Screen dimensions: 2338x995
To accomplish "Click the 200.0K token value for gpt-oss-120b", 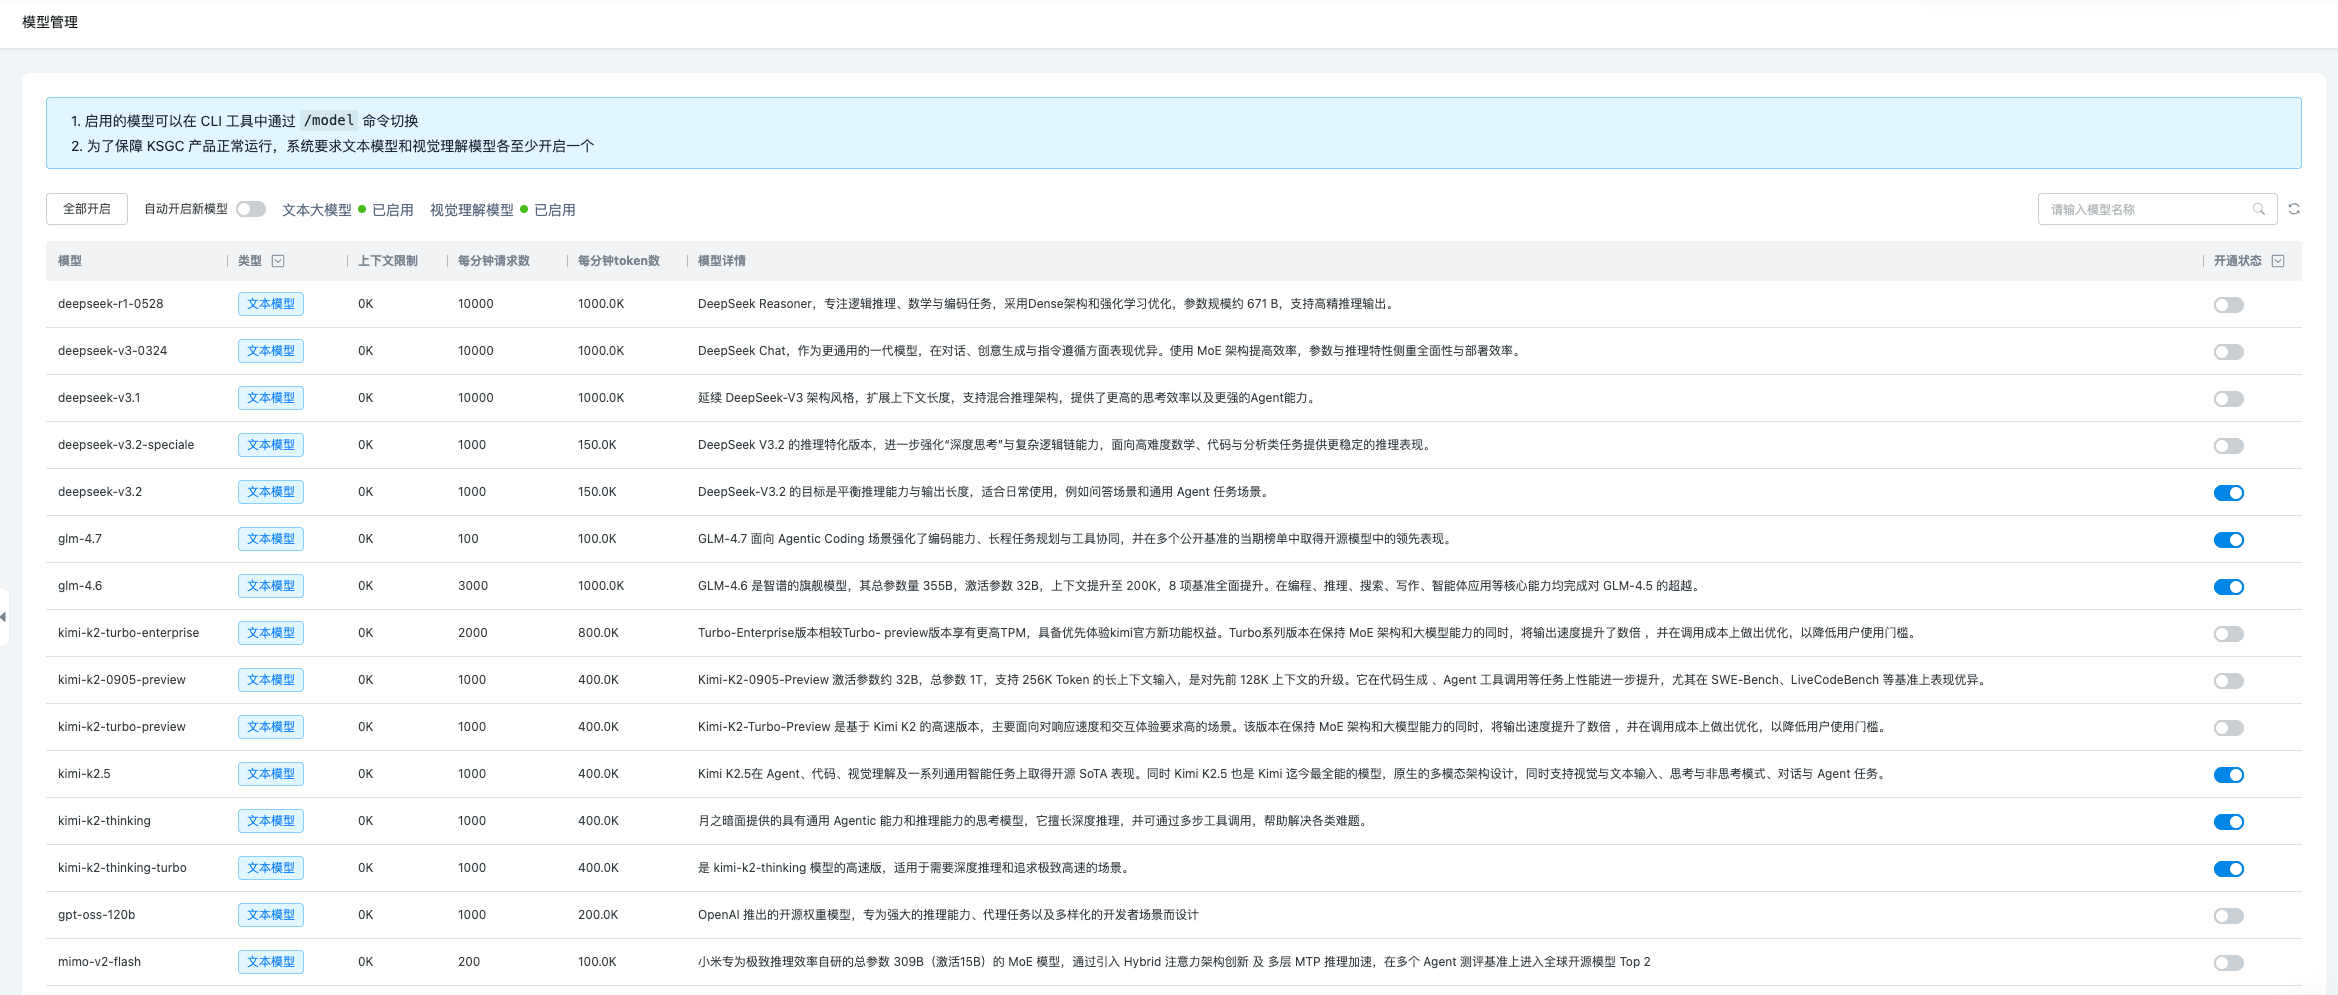I will click(x=598, y=915).
